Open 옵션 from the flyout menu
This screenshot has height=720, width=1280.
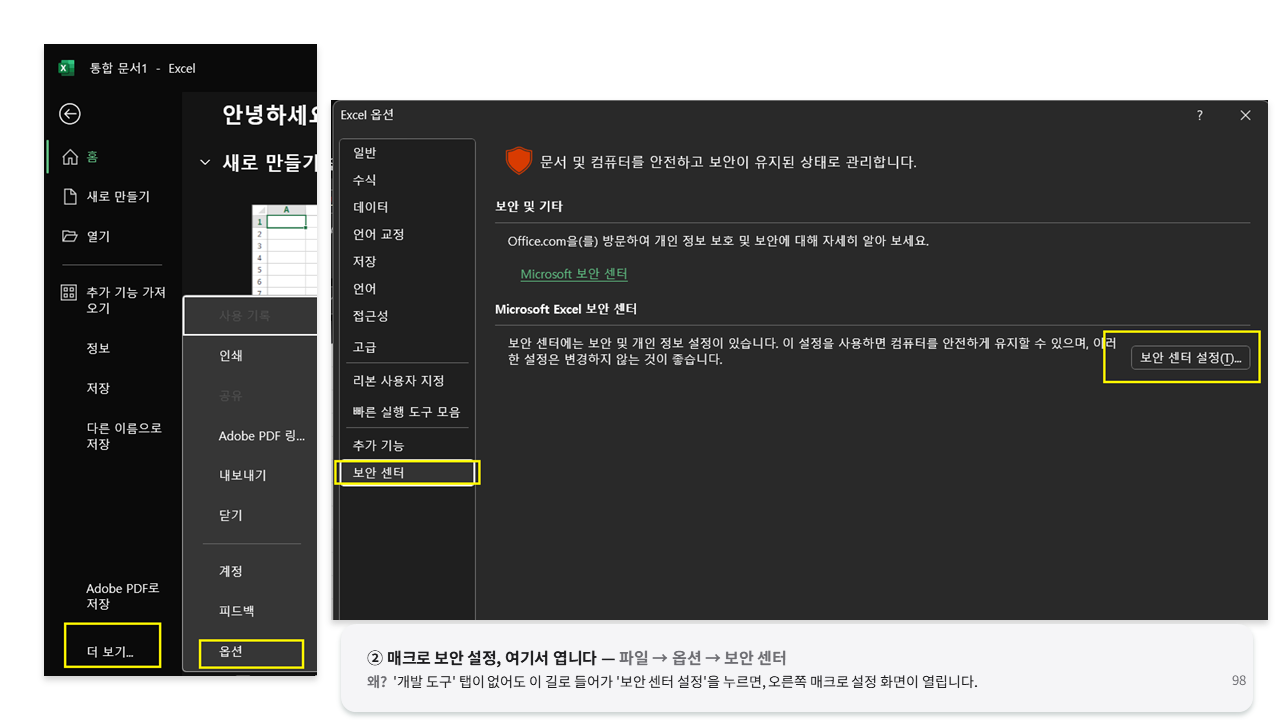point(250,651)
